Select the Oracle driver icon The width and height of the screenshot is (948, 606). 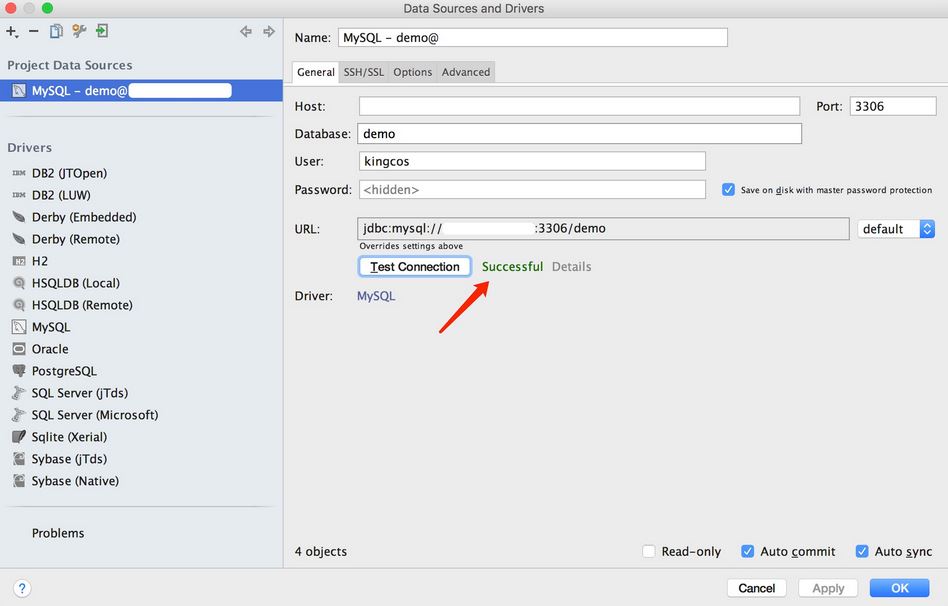pos(19,349)
